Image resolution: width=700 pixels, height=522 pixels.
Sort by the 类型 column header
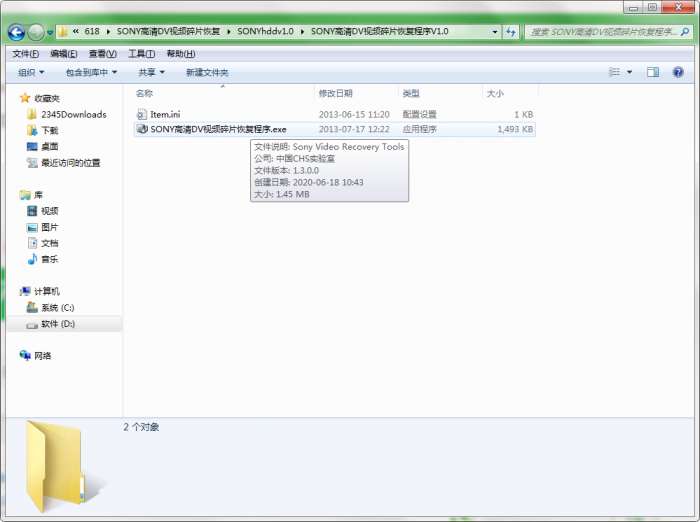click(x=440, y=93)
